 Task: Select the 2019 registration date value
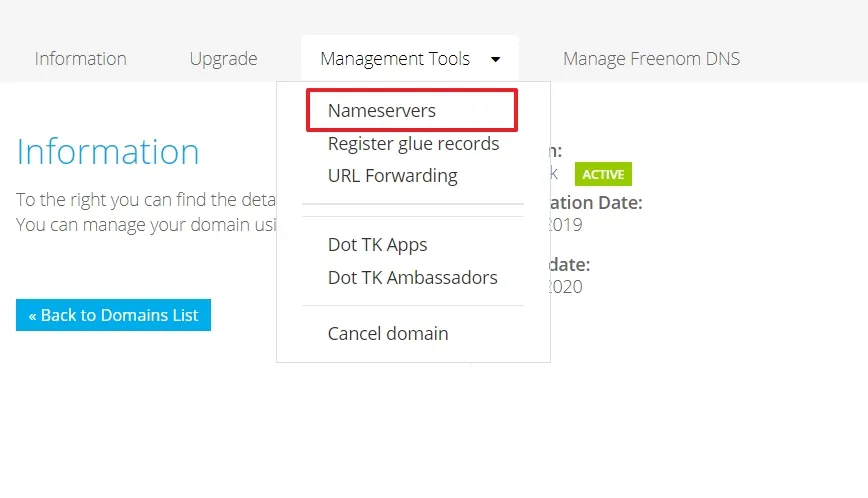(566, 225)
